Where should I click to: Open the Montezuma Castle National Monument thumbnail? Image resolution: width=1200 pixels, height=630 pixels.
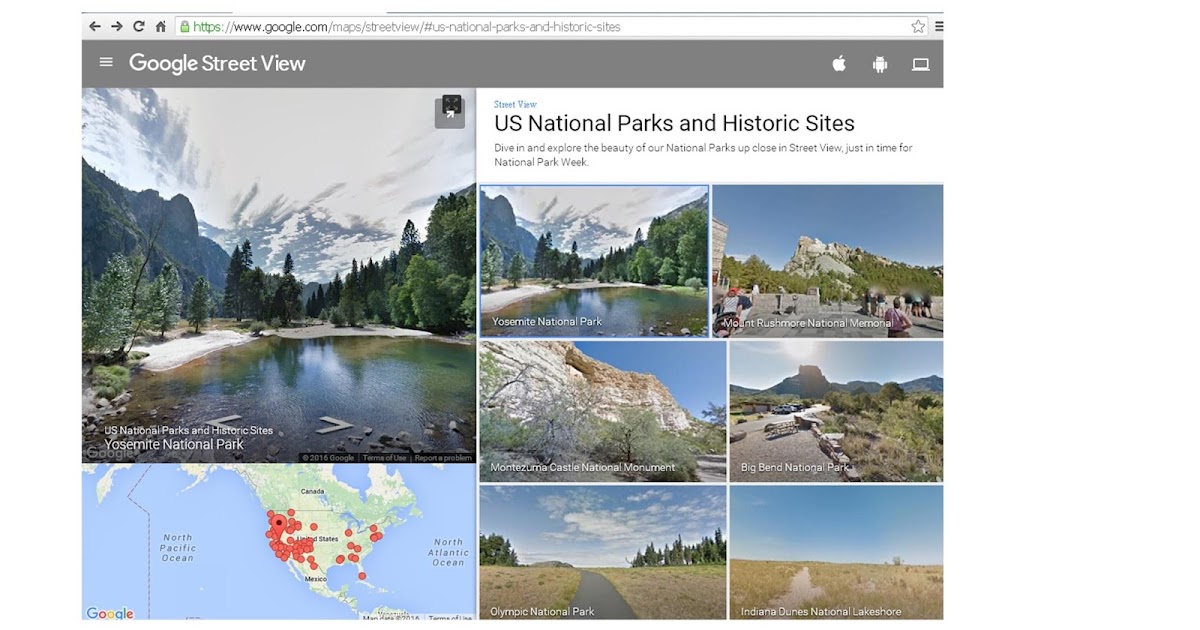click(x=603, y=410)
